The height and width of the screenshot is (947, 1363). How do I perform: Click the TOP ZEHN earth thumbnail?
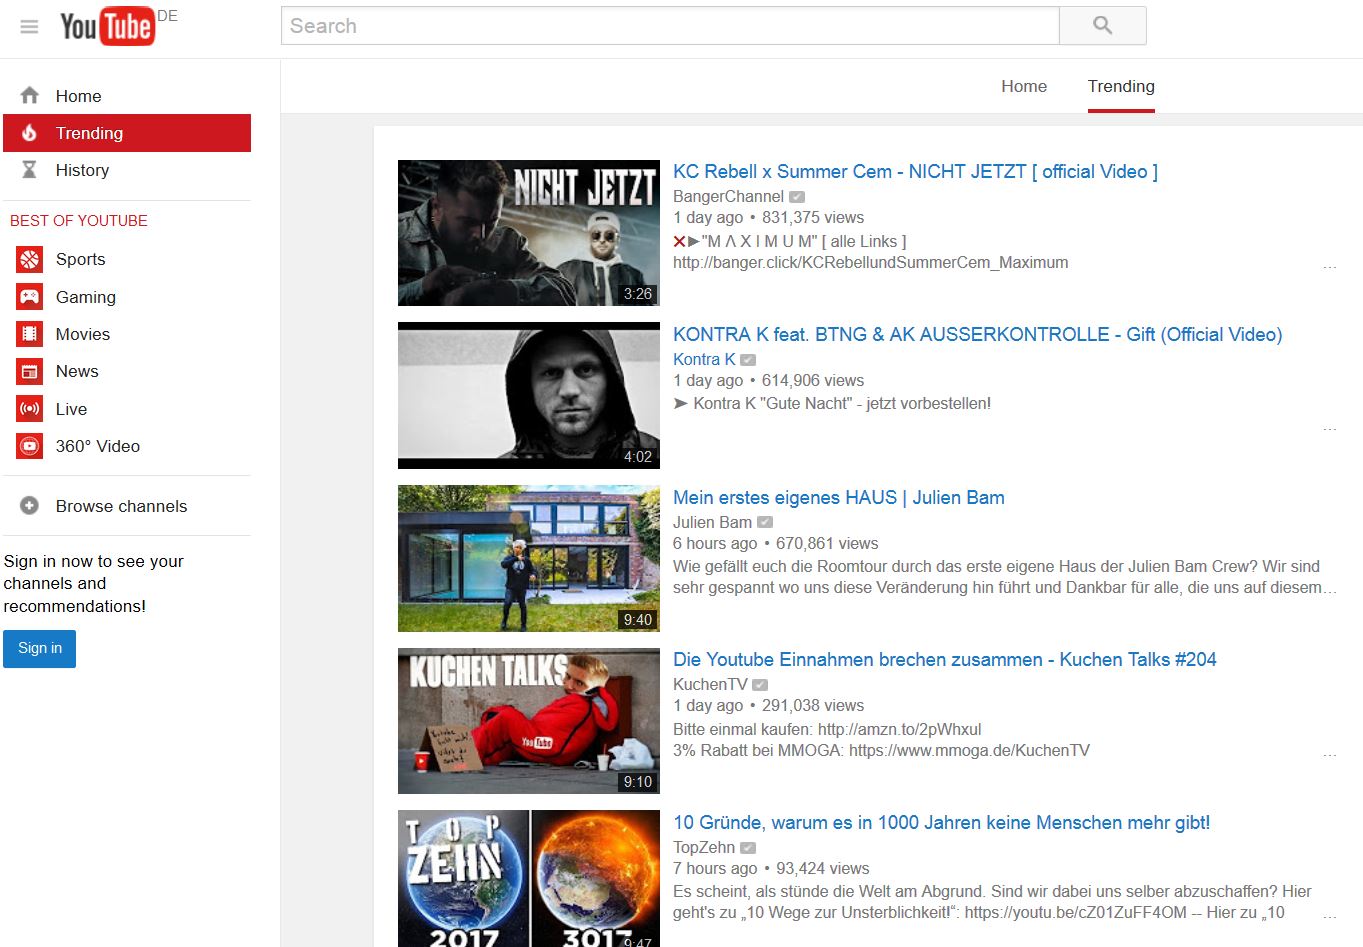pos(529,878)
